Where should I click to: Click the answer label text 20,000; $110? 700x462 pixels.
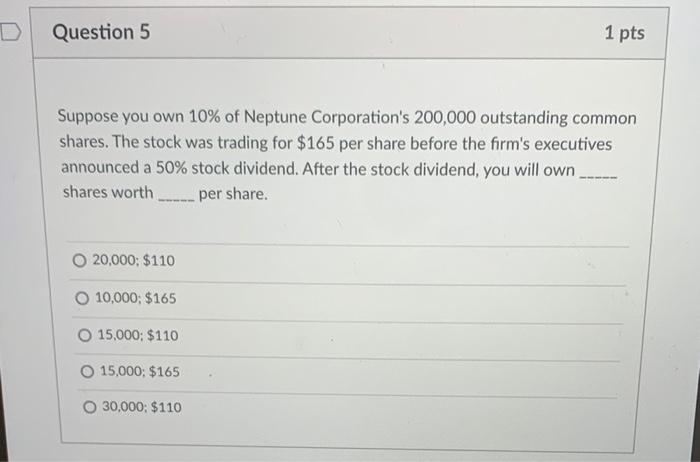click(133, 261)
